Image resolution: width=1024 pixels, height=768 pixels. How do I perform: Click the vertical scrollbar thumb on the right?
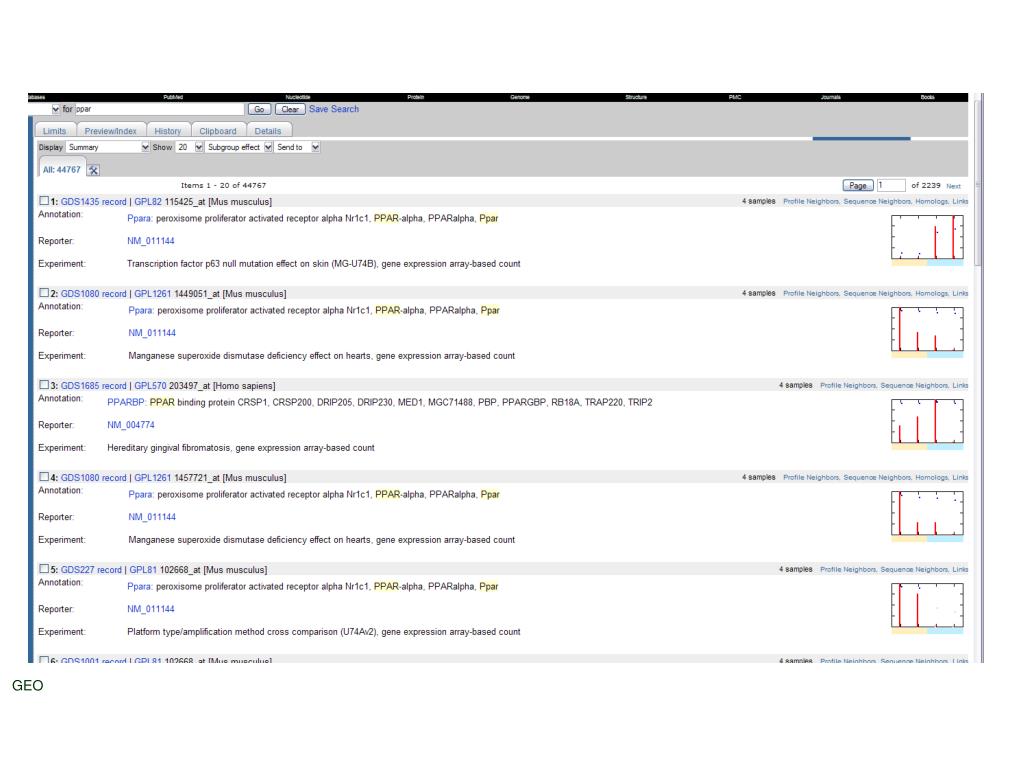pyautogui.click(x=978, y=183)
